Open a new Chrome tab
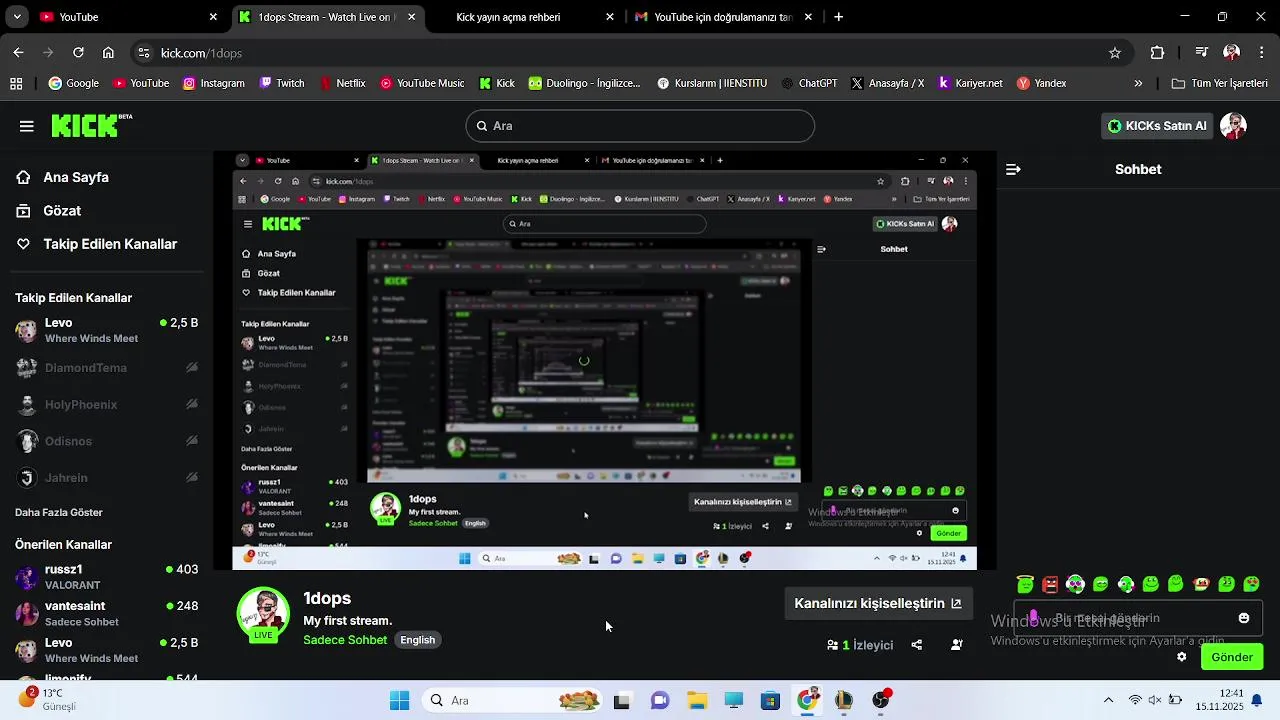Screen dimensions: 1280x720 coord(839,17)
